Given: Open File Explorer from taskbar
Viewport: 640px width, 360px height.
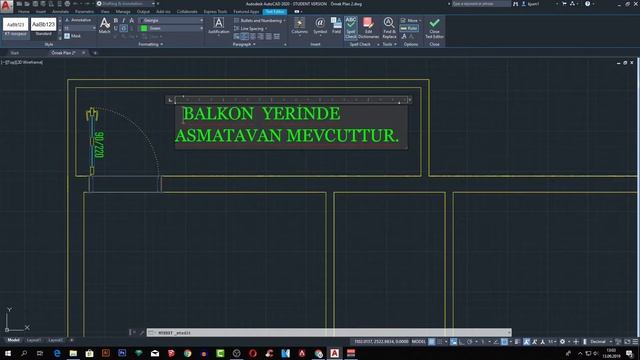Looking at the screenshot, I should pos(73,353).
